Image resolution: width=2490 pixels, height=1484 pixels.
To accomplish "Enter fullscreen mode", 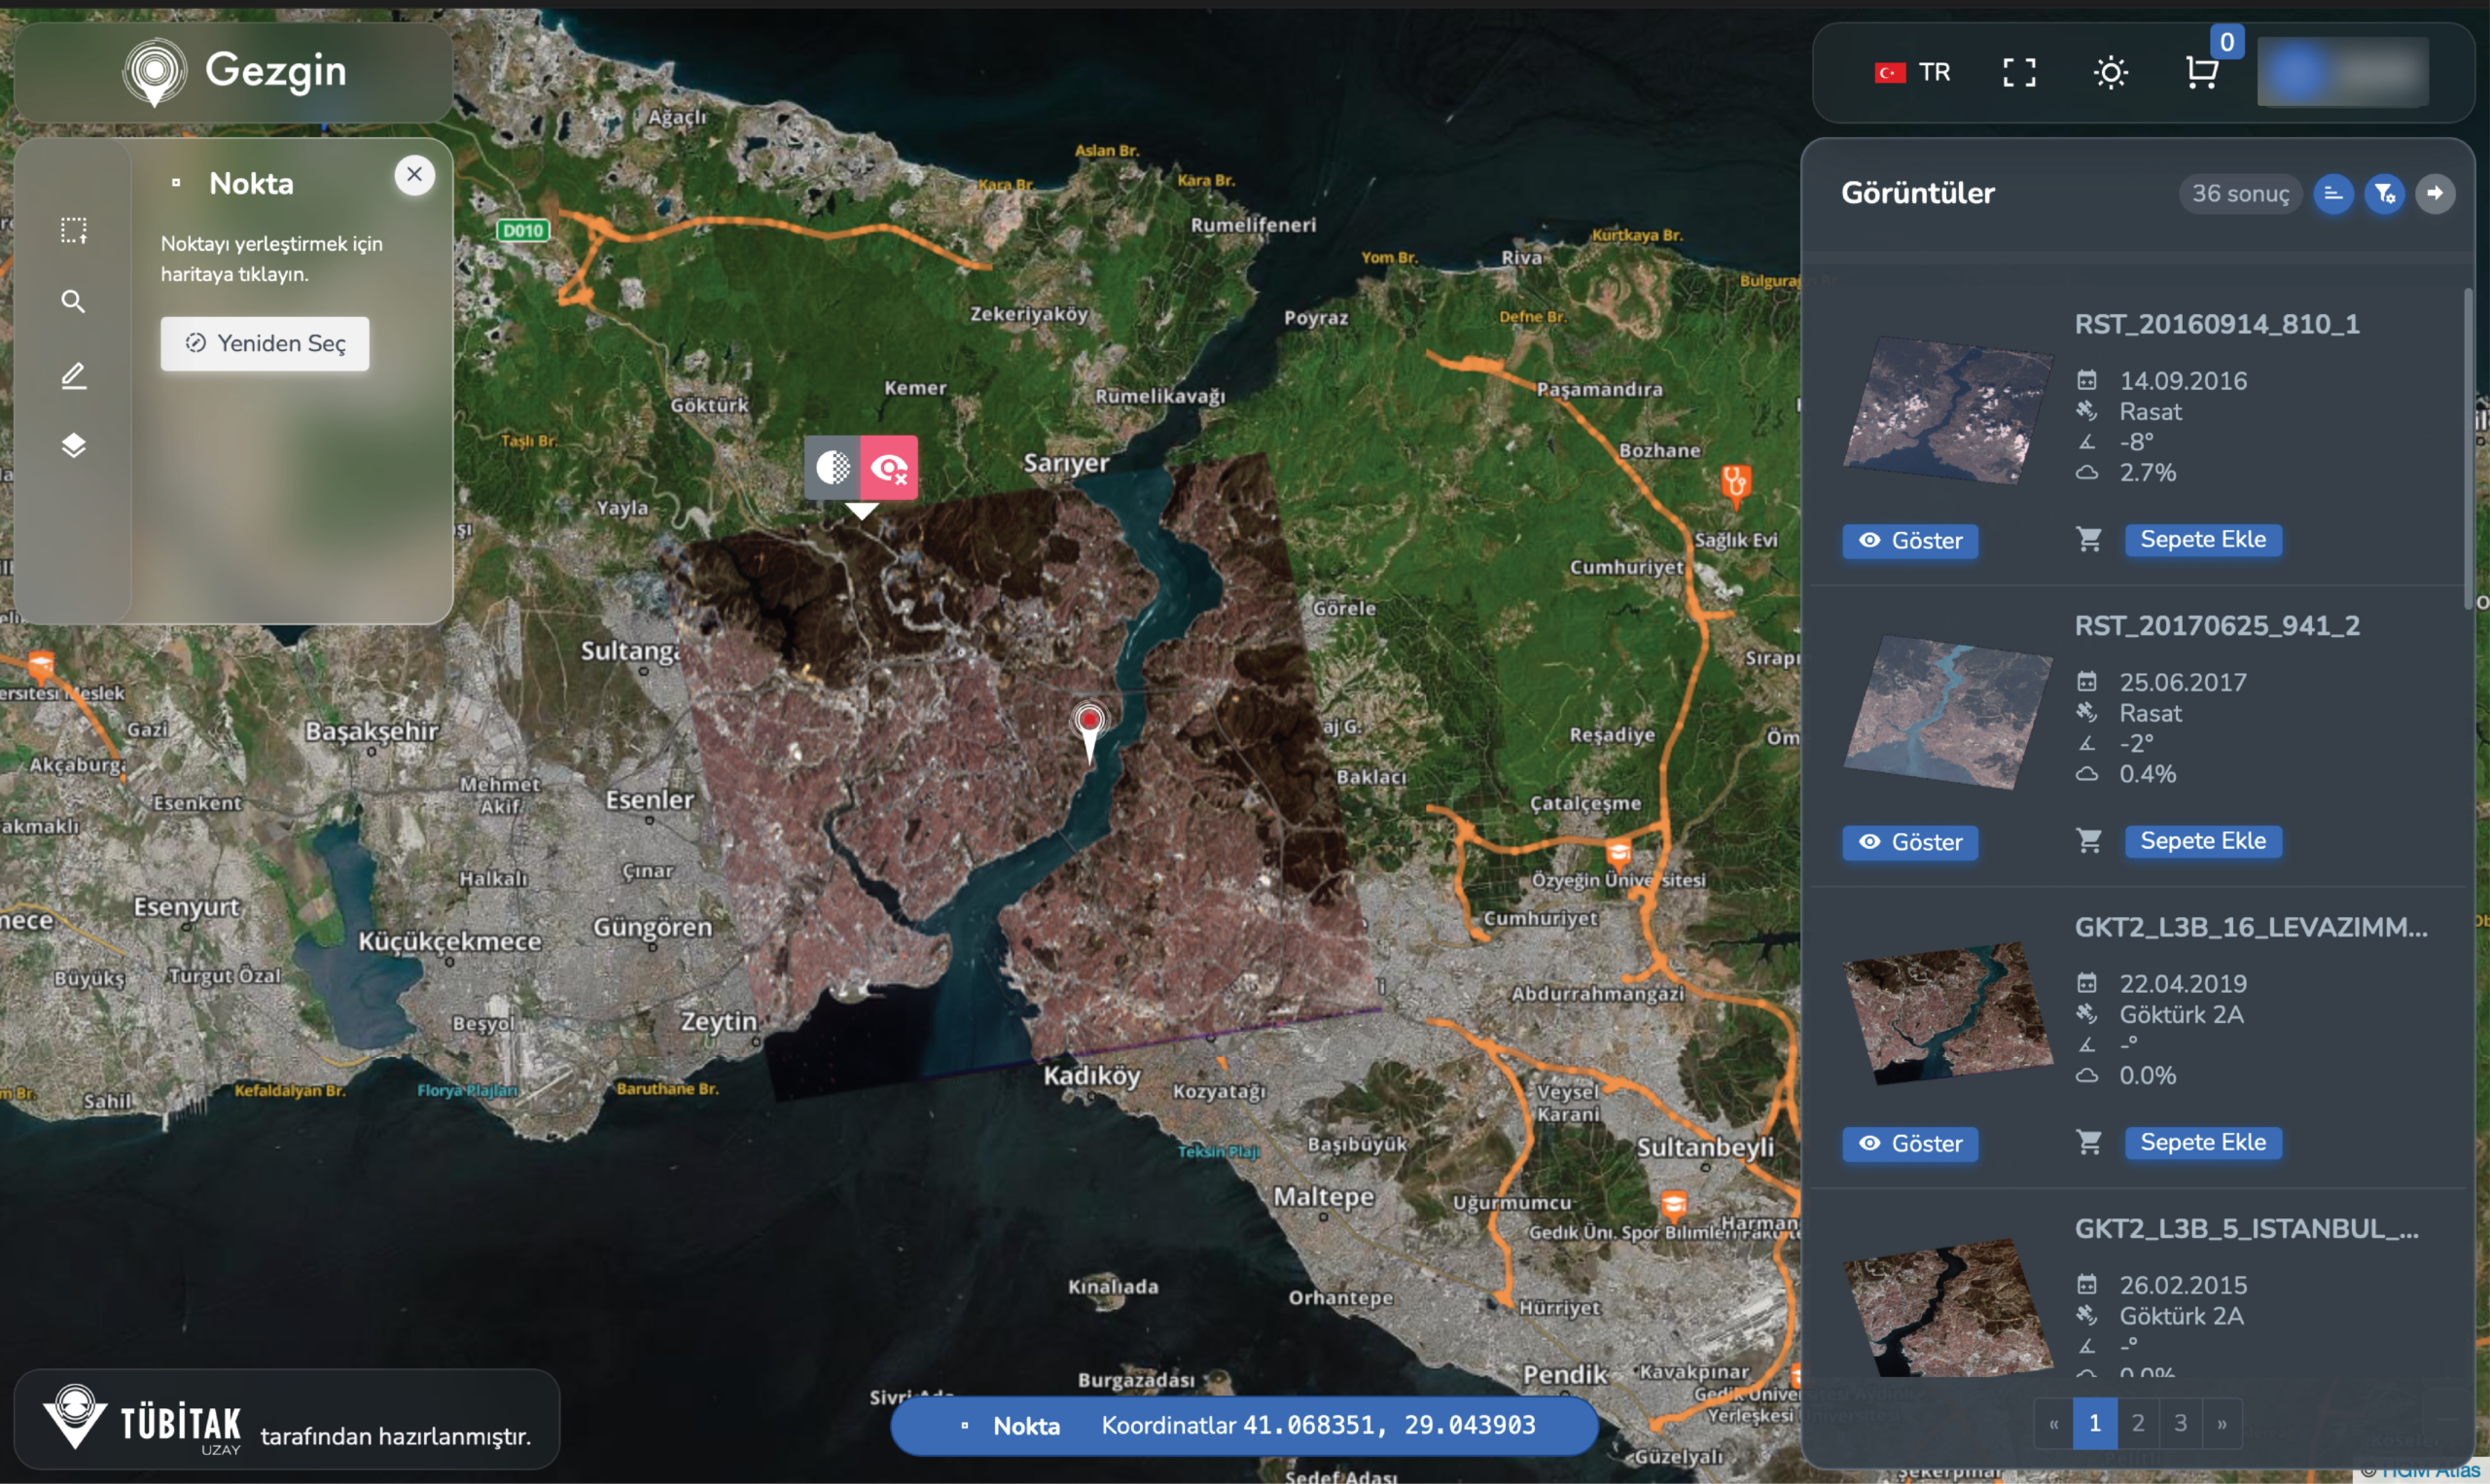I will coord(2018,72).
